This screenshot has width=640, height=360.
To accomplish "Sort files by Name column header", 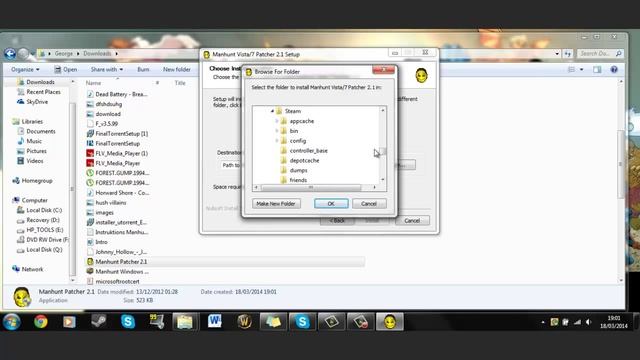I will point(93,83).
